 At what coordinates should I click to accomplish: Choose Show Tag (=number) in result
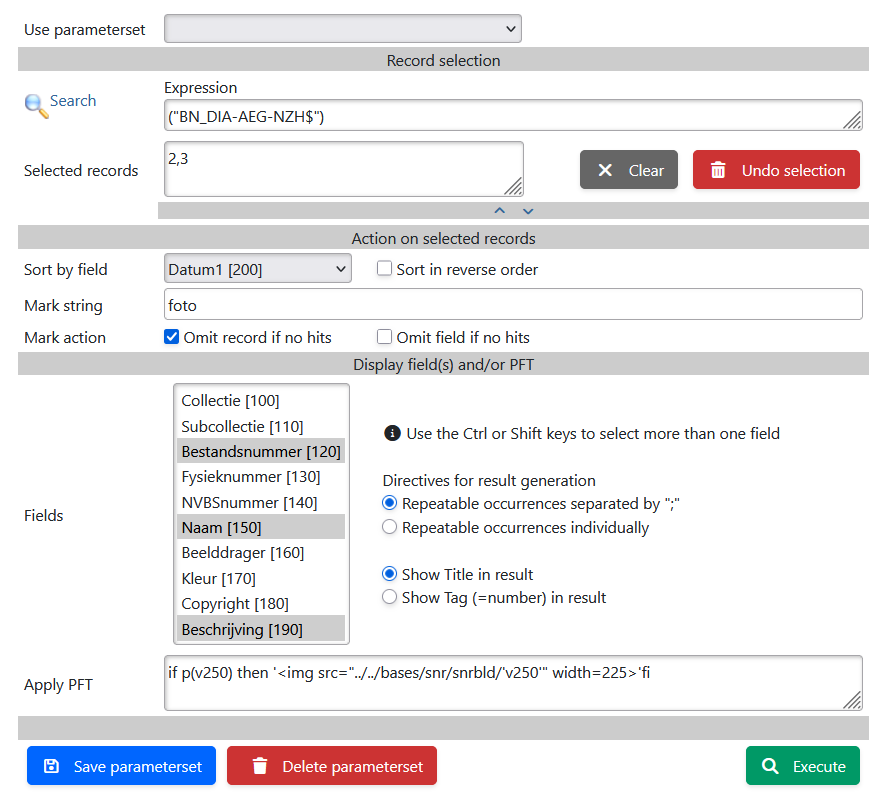point(390,597)
